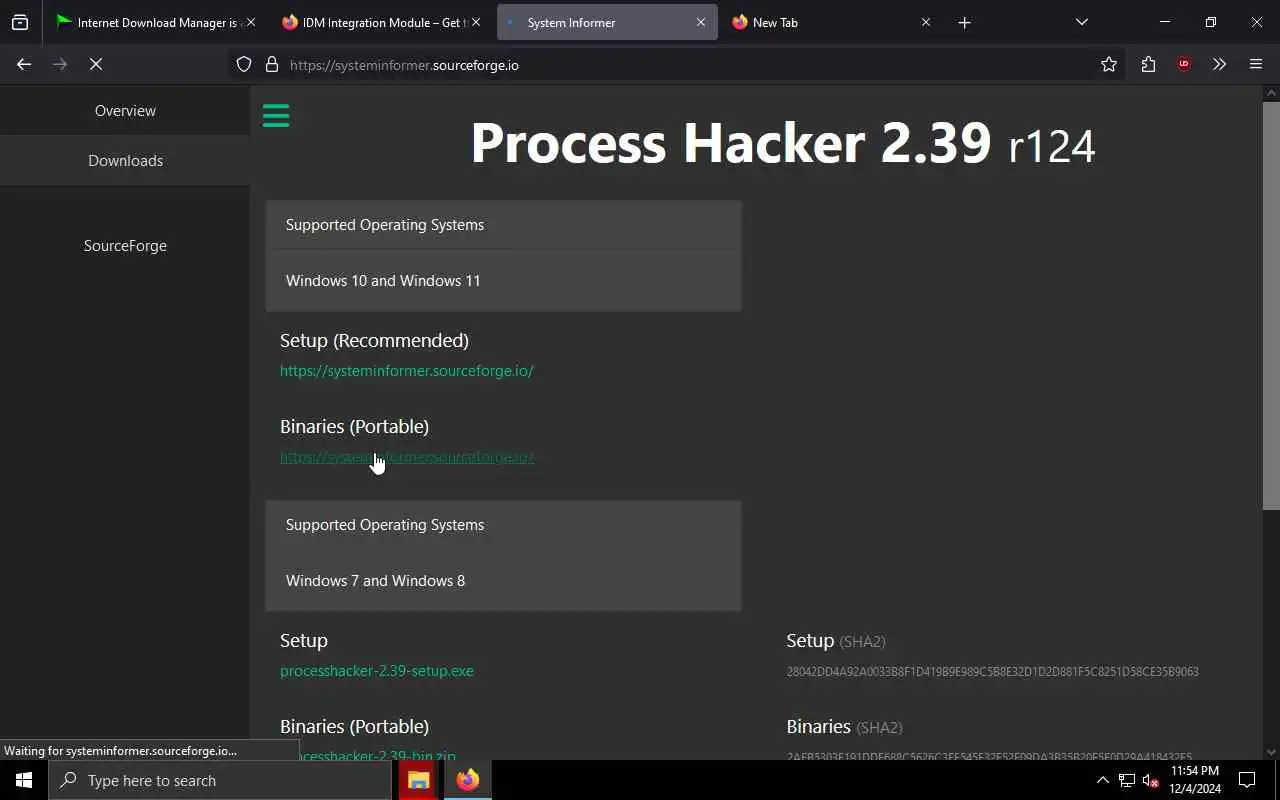Viewport: 1280px width, 800px height.
Task: Stop loading the current page
Action: tap(96, 64)
